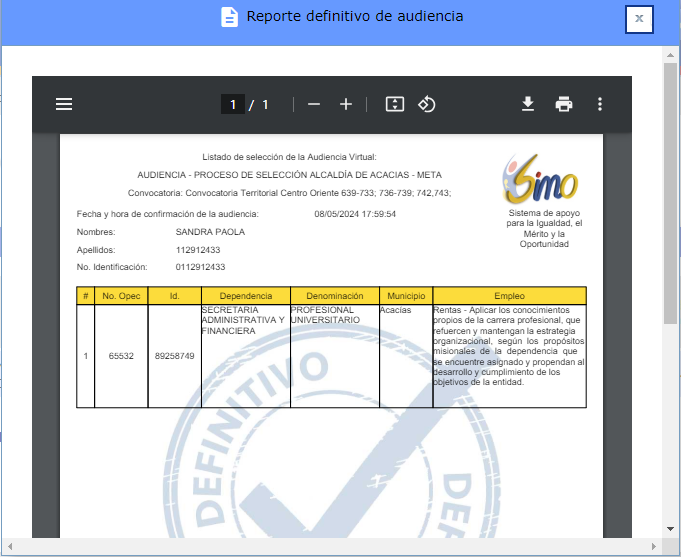Open the three-dot more actions menu
The width and height of the screenshot is (681, 557).
pos(600,104)
